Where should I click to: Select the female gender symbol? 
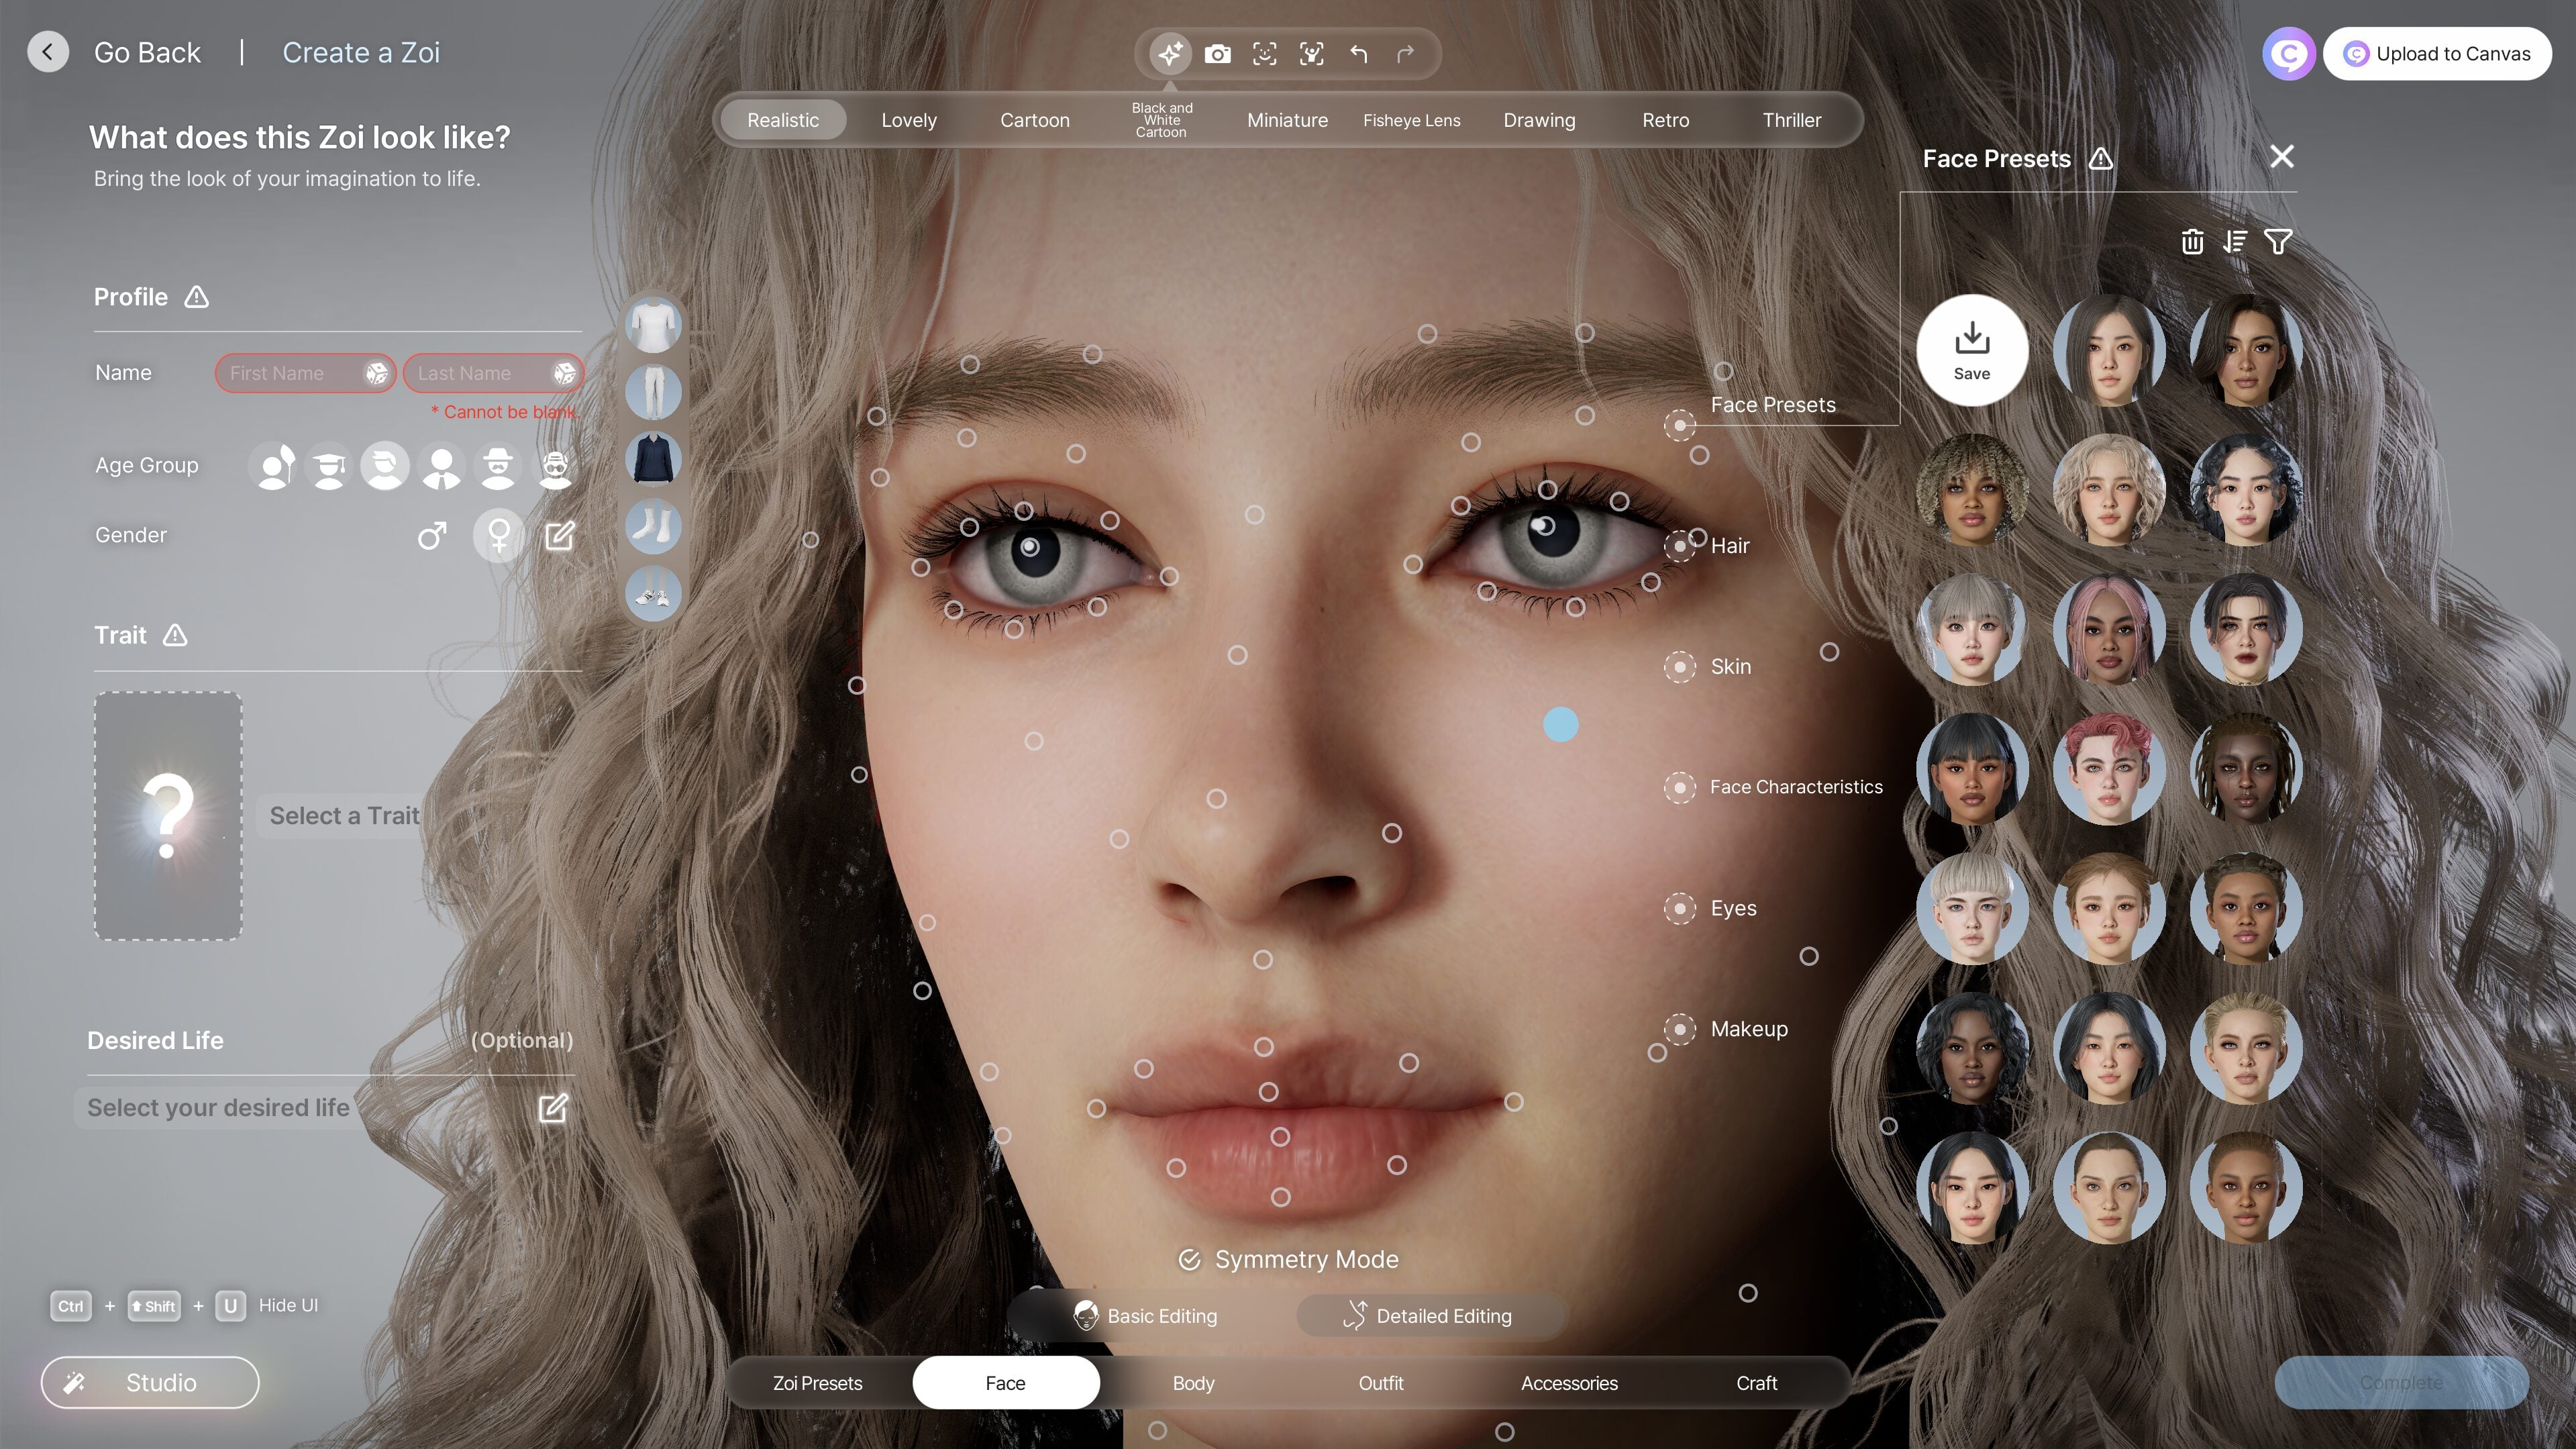coord(499,536)
